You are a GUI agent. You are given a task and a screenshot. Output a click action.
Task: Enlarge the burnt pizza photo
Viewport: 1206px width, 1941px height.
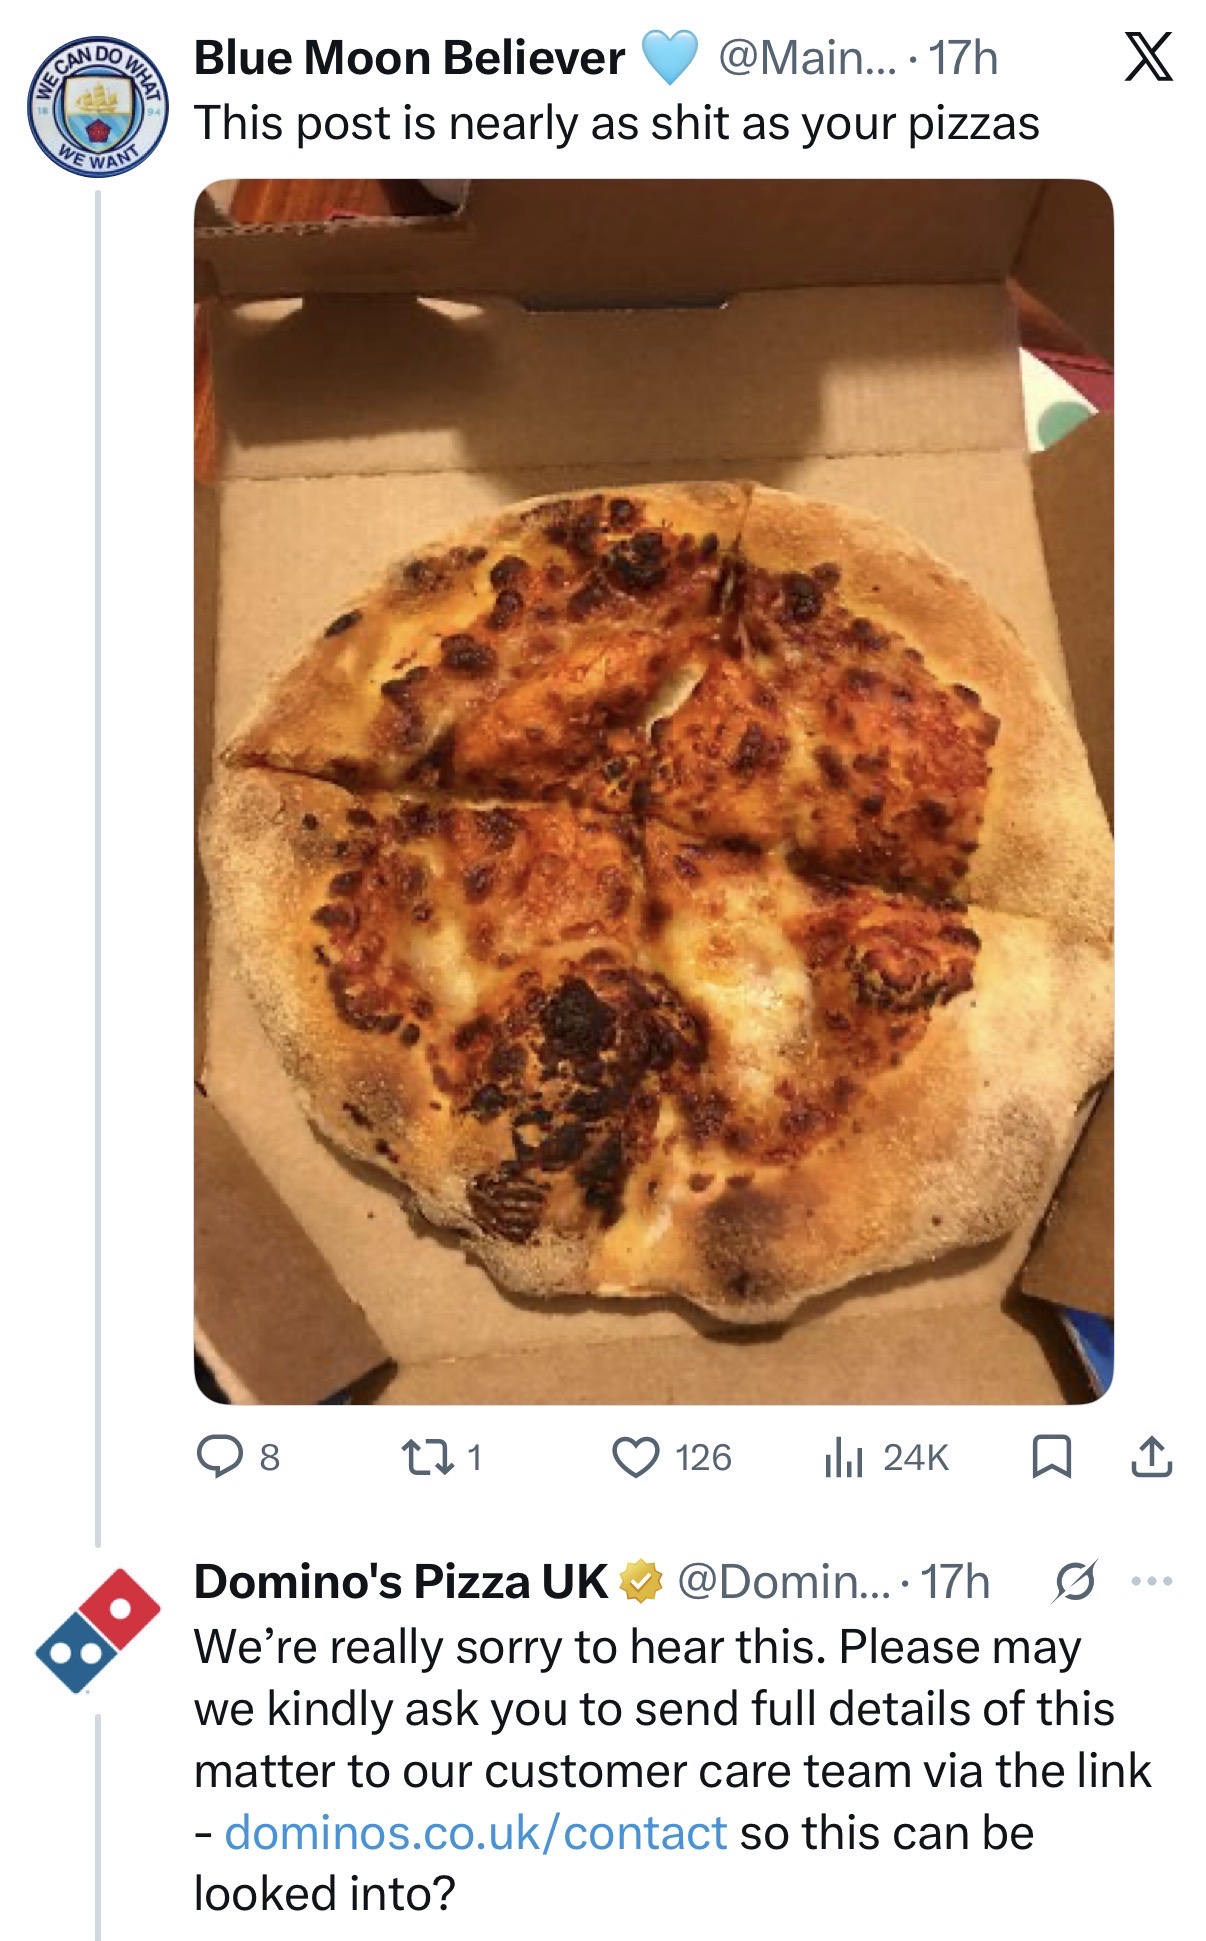653,791
